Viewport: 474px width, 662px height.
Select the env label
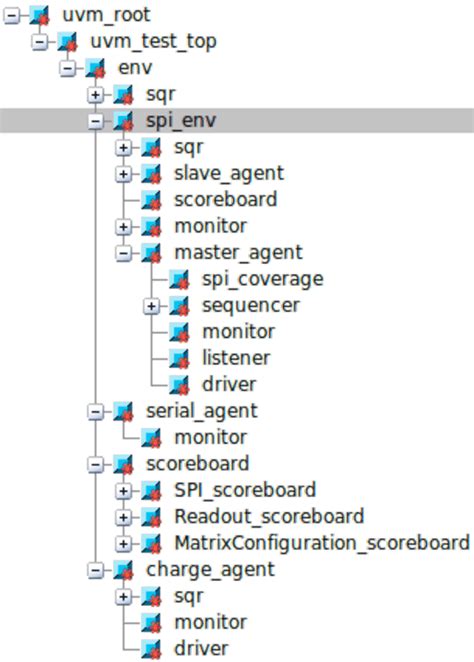[135, 68]
